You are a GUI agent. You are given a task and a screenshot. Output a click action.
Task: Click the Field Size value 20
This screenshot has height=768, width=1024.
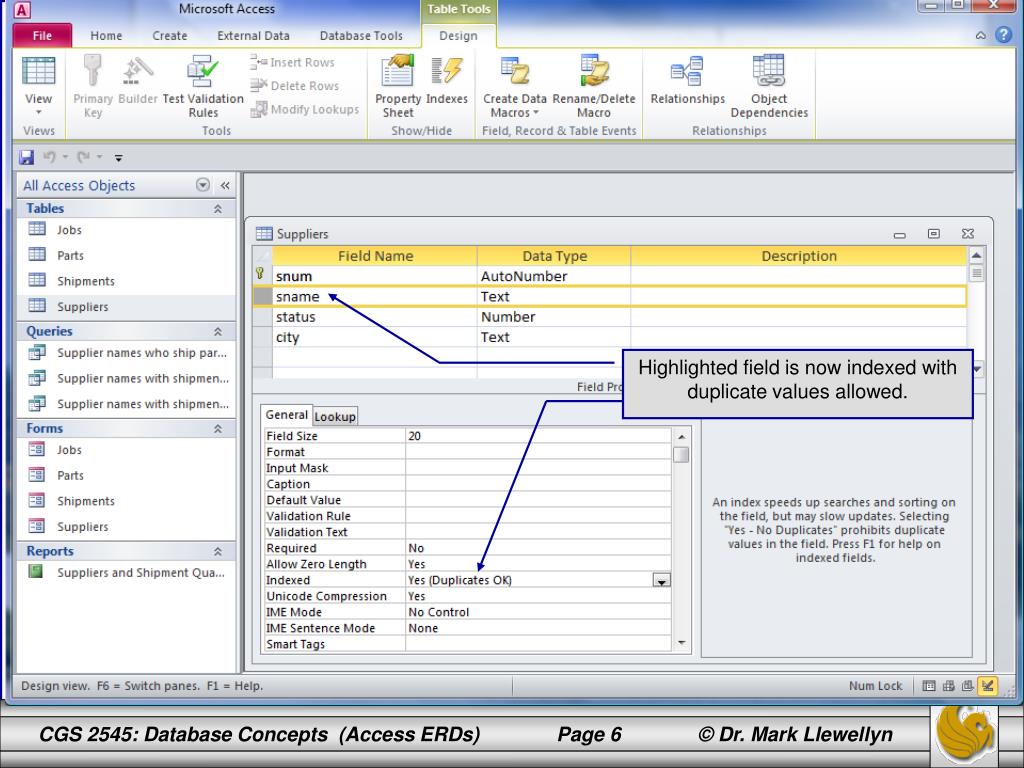pyautogui.click(x=538, y=436)
